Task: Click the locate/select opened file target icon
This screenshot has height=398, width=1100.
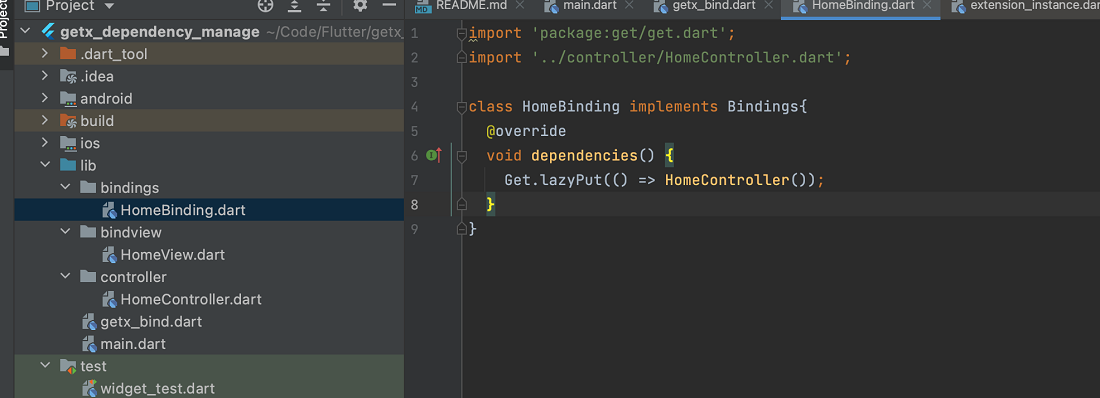Action: point(265,6)
